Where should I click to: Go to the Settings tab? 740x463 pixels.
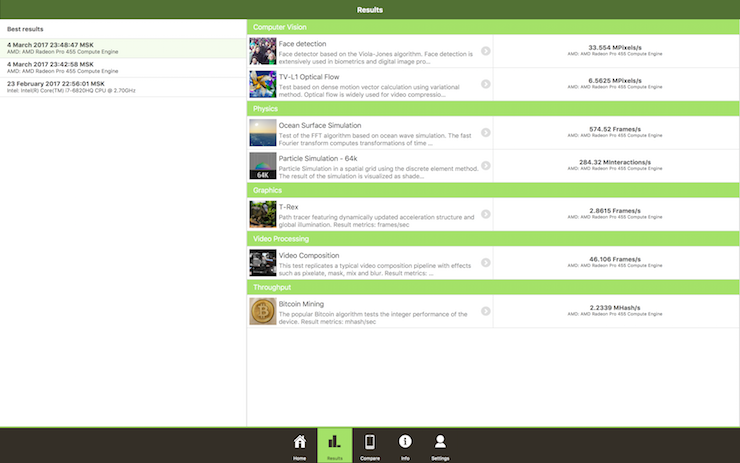click(x=440, y=446)
